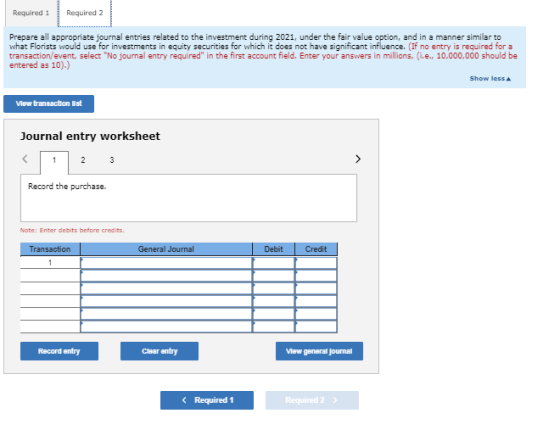Click the disabled Required 2 next button
560x430 pixels.
312,400
